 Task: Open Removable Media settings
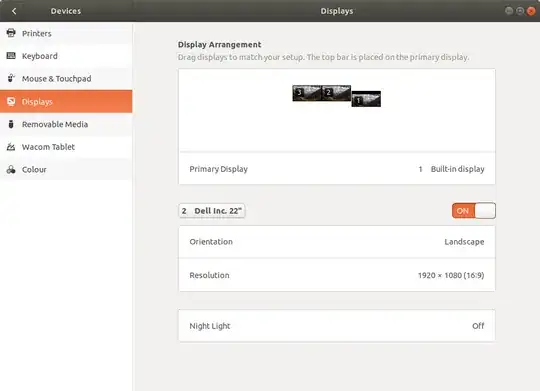pos(66,124)
